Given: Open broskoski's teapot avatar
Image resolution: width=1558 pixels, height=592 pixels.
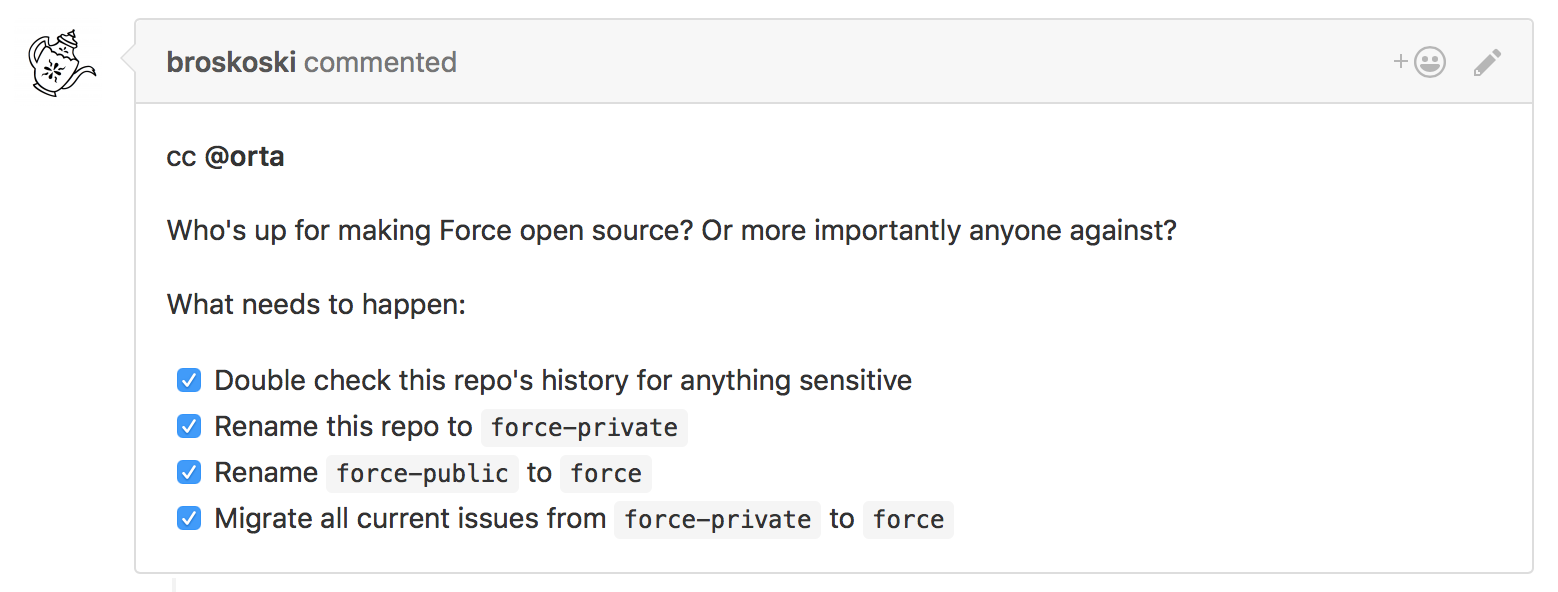Looking at the screenshot, I should tap(60, 63).
